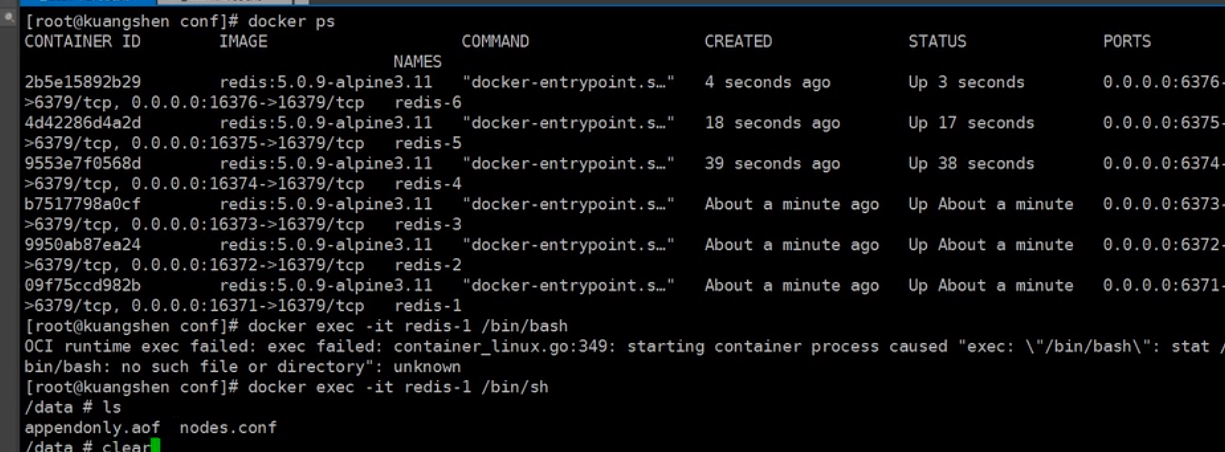
Task: Click the redis-4 container name
Action: 428,184
